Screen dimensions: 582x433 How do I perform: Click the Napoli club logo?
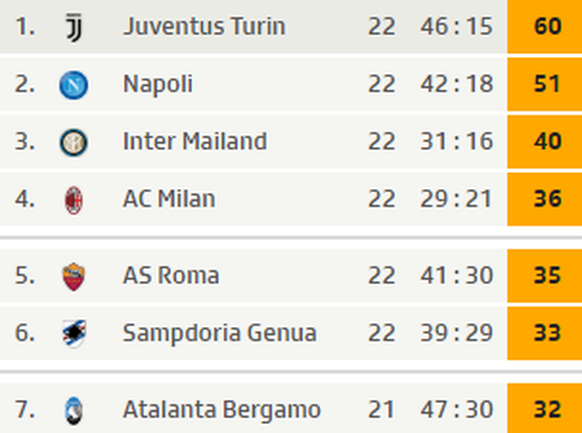point(74,85)
